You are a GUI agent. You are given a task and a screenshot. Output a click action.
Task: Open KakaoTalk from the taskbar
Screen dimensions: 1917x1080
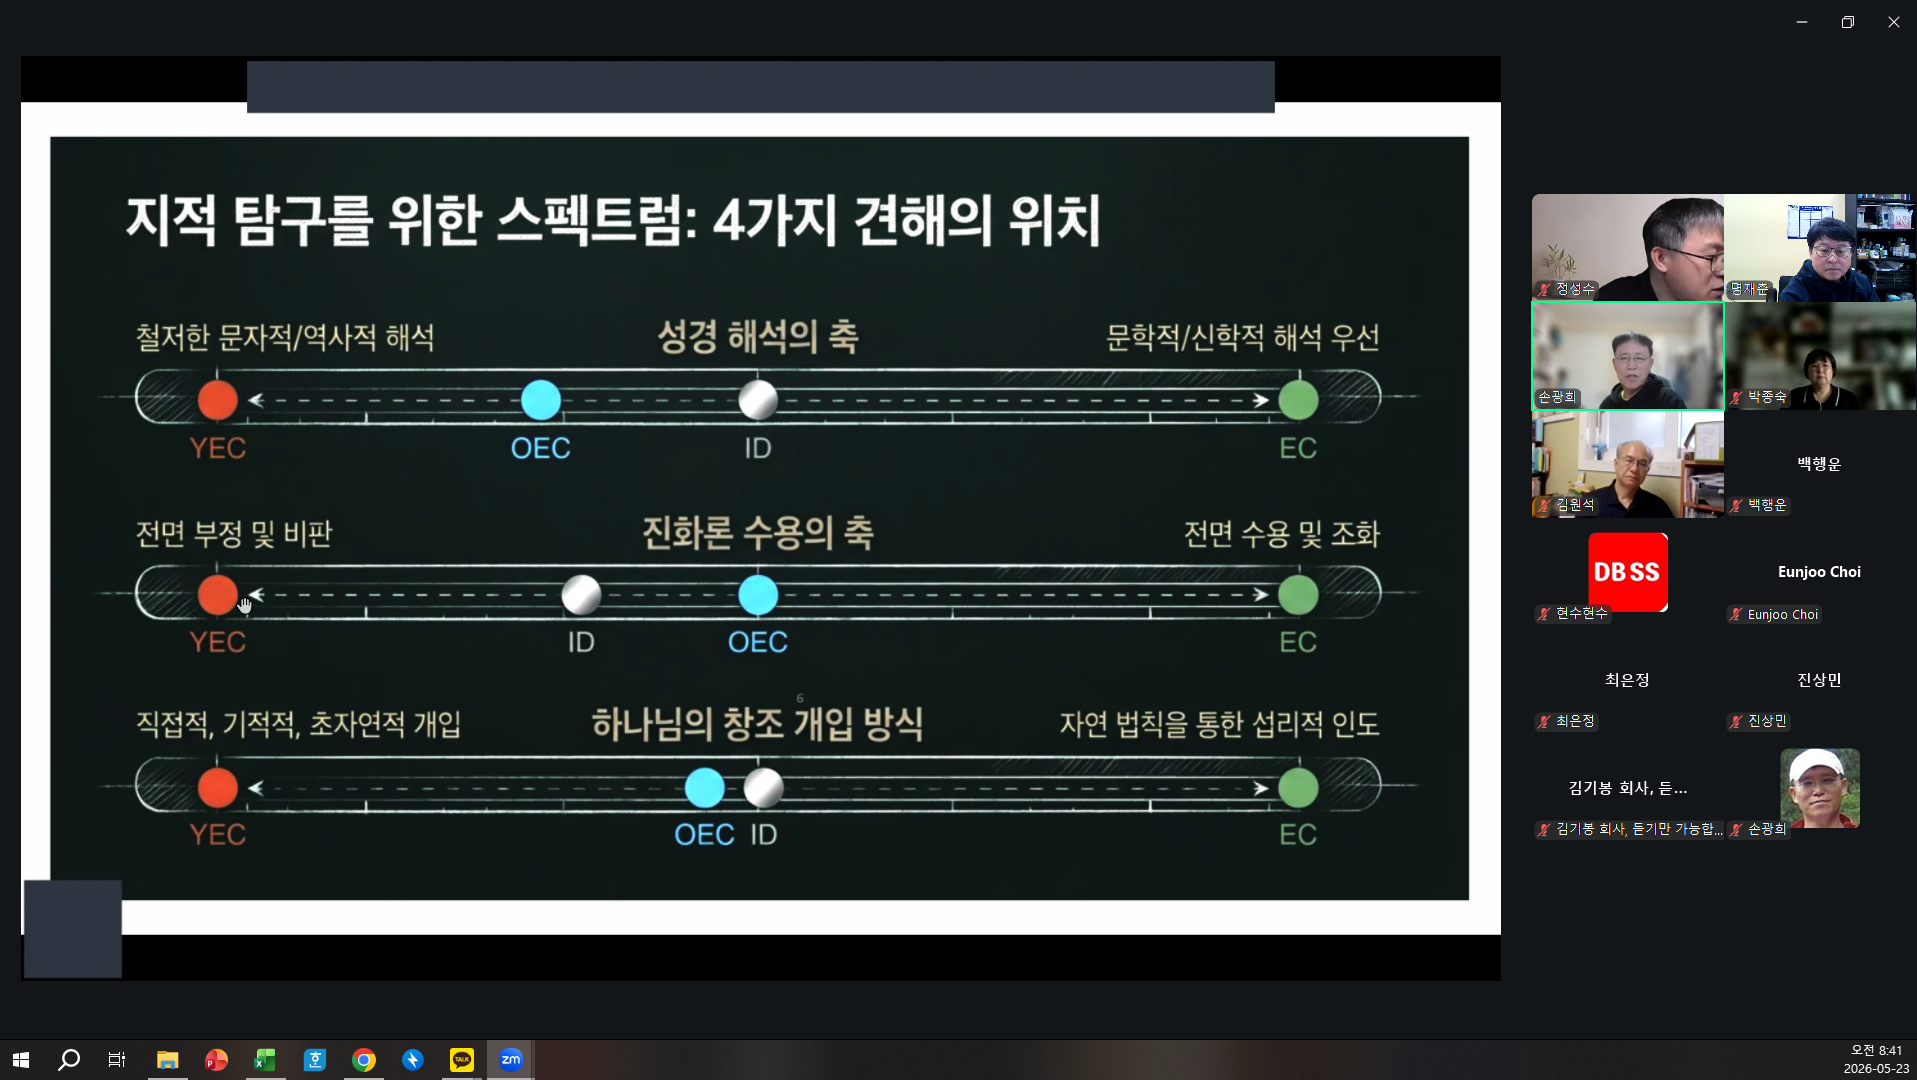coord(462,1060)
